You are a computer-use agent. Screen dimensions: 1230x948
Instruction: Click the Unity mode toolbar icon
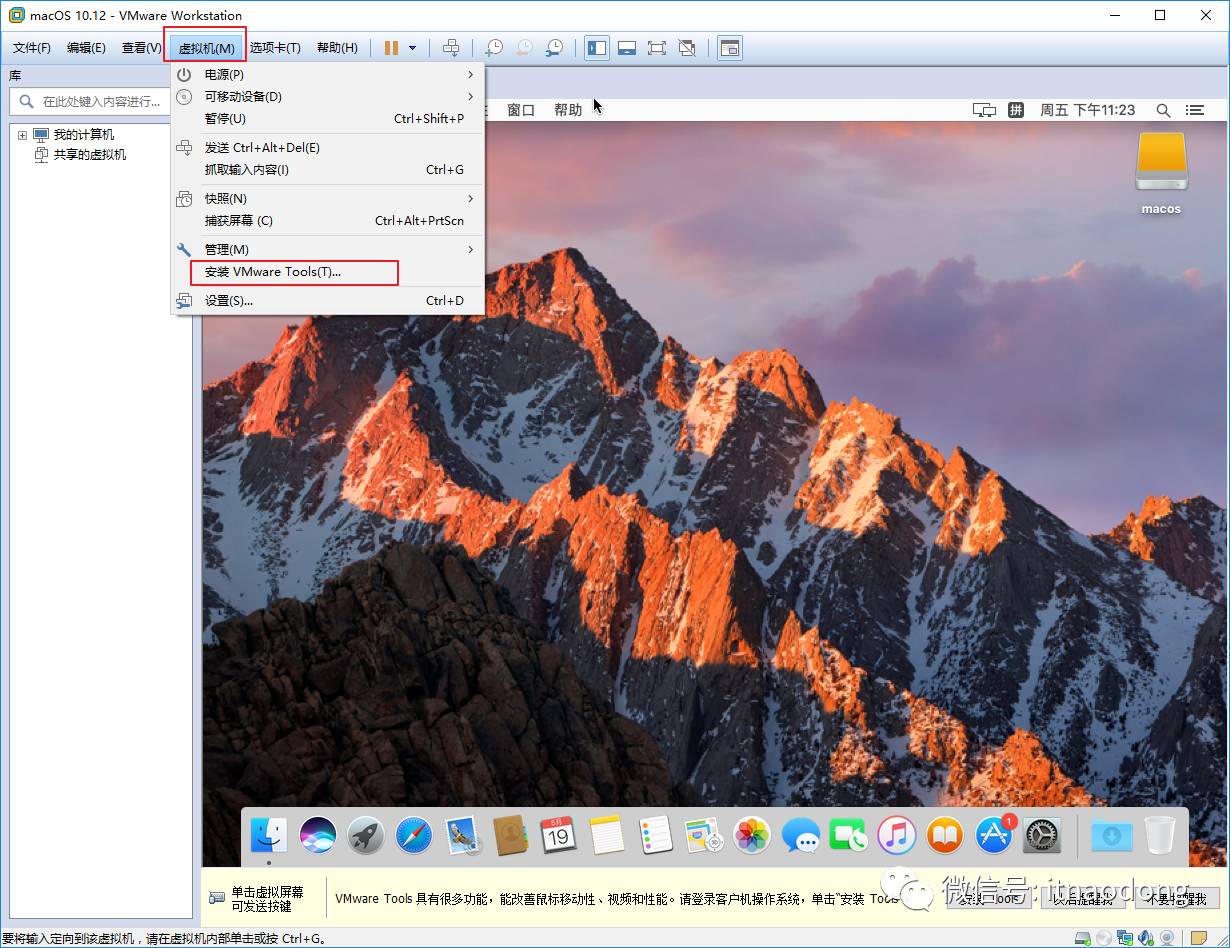(x=687, y=48)
